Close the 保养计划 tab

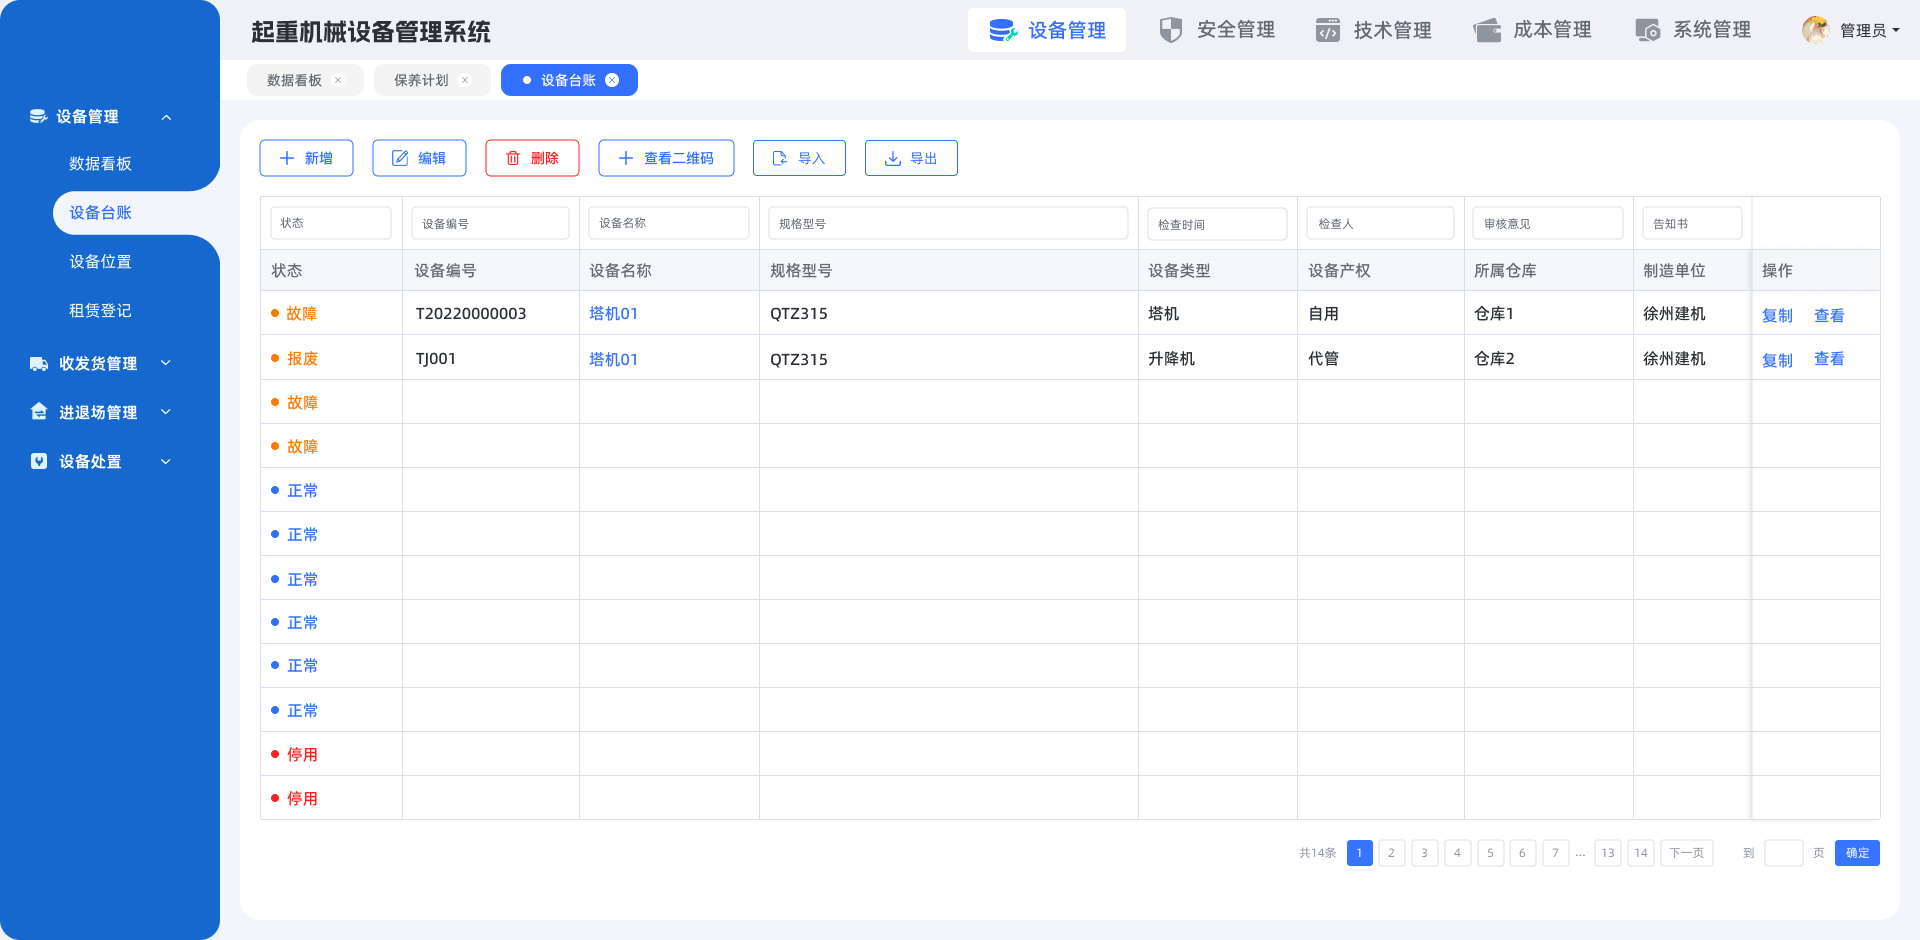click(x=465, y=80)
